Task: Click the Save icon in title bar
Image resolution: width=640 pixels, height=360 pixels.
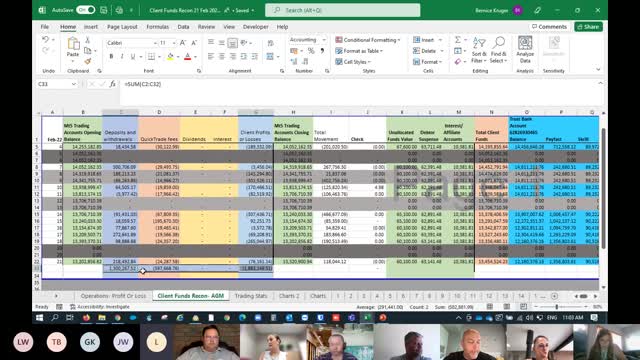Action: click(x=104, y=10)
